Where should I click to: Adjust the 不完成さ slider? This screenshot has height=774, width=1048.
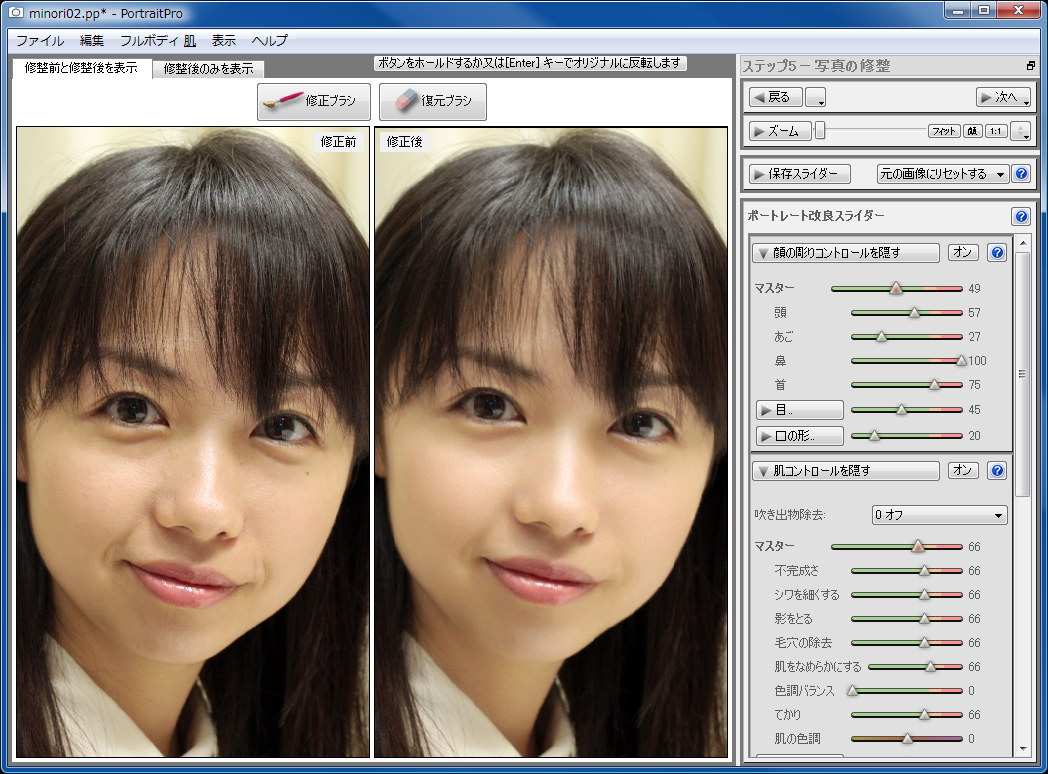(x=906, y=570)
